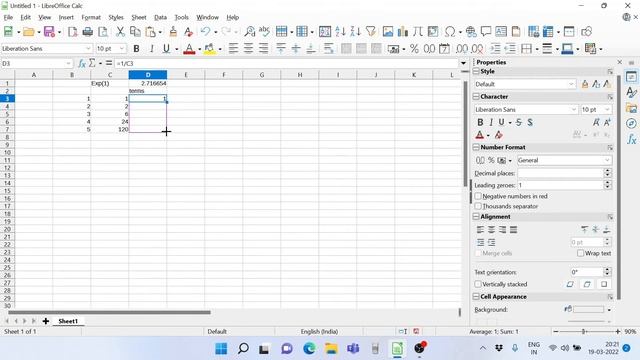Click the zoom in plus button

(x=618, y=331)
